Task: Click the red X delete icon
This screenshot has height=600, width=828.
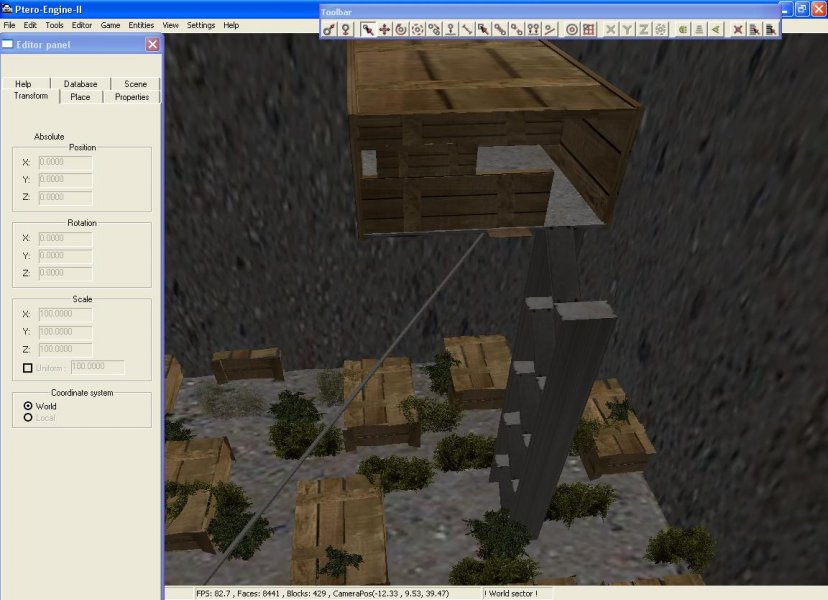Action: [738, 30]
